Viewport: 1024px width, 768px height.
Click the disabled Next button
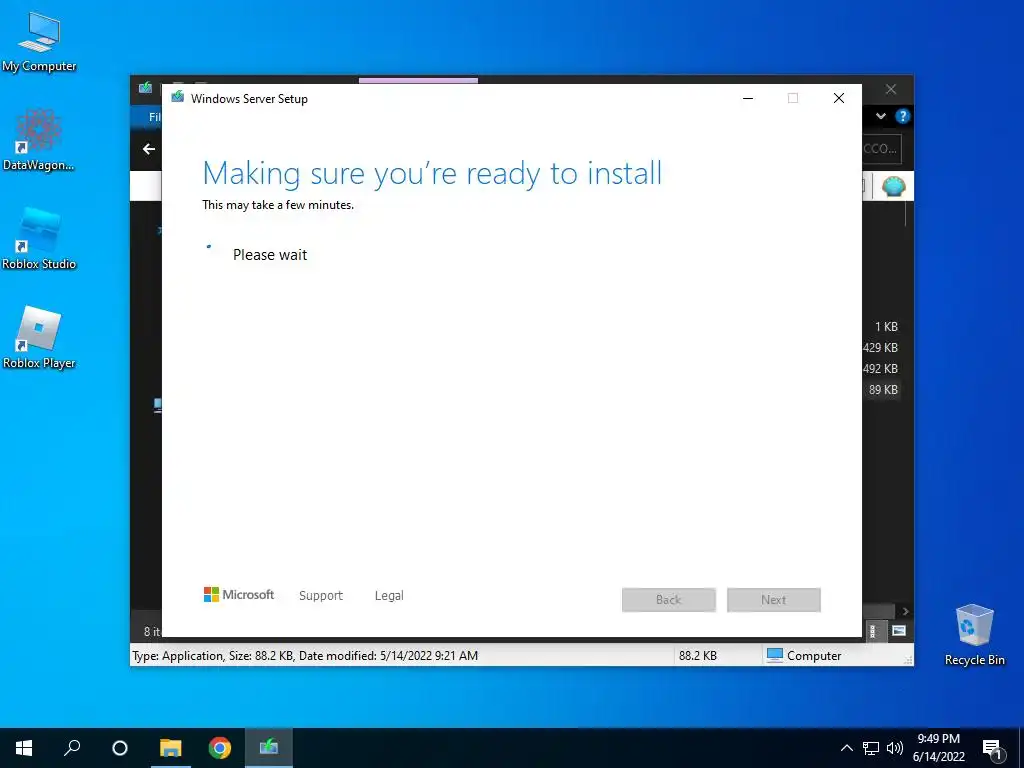tap(774, 600)
